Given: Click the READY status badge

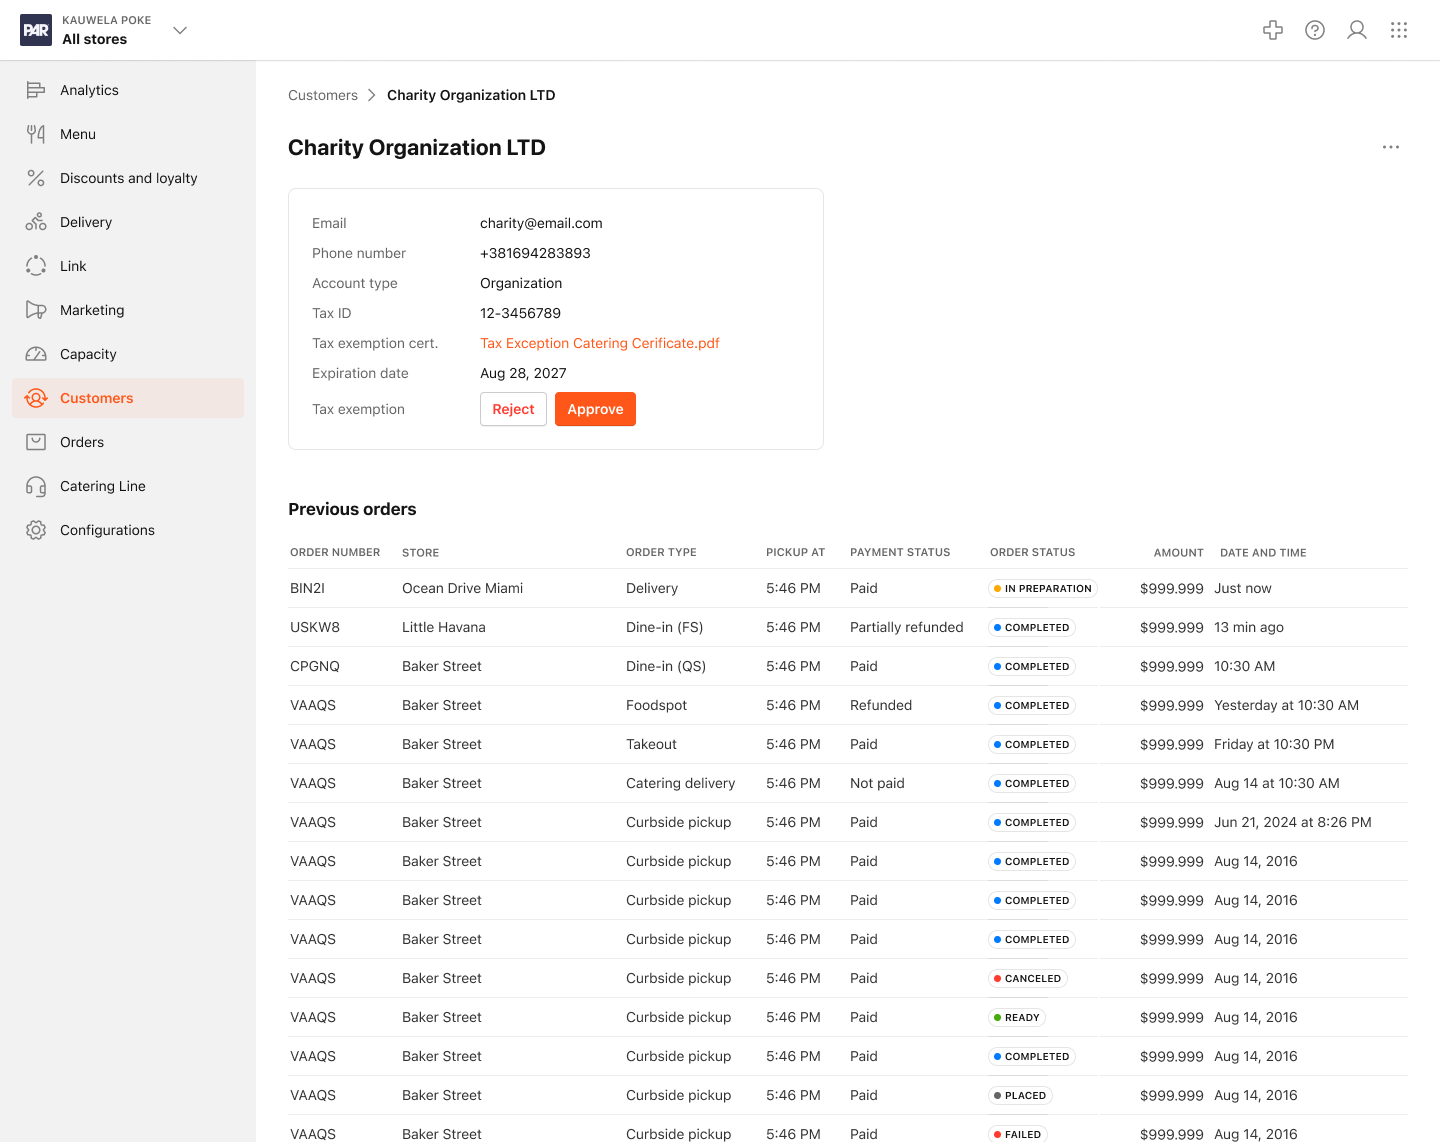Looking at the screenshot, I should tap(1016, 1017).
